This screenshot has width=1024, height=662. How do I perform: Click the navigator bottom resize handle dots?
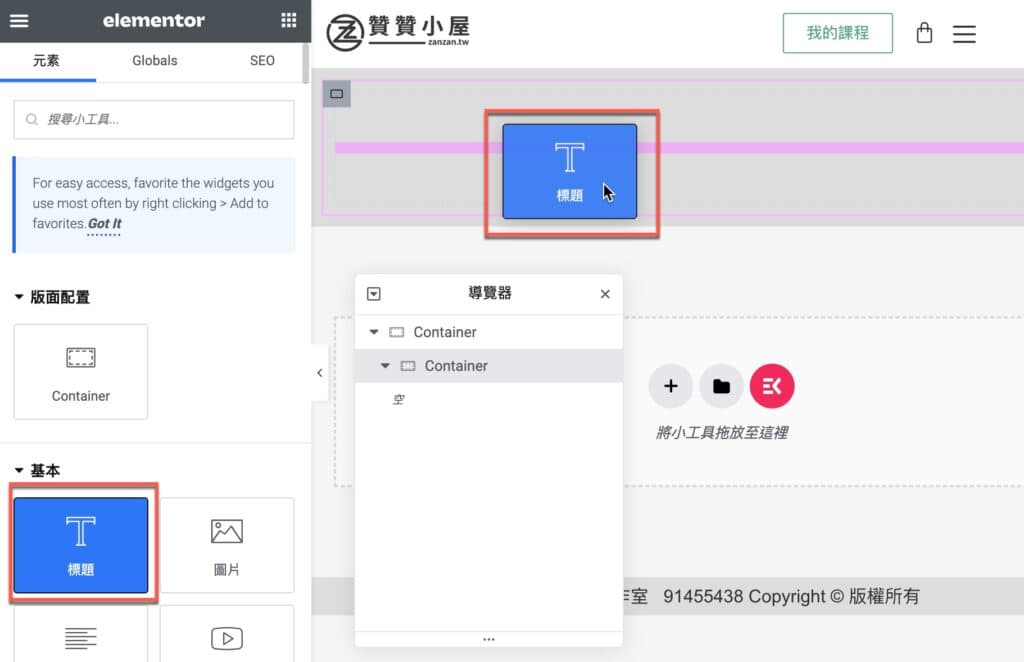488,639
